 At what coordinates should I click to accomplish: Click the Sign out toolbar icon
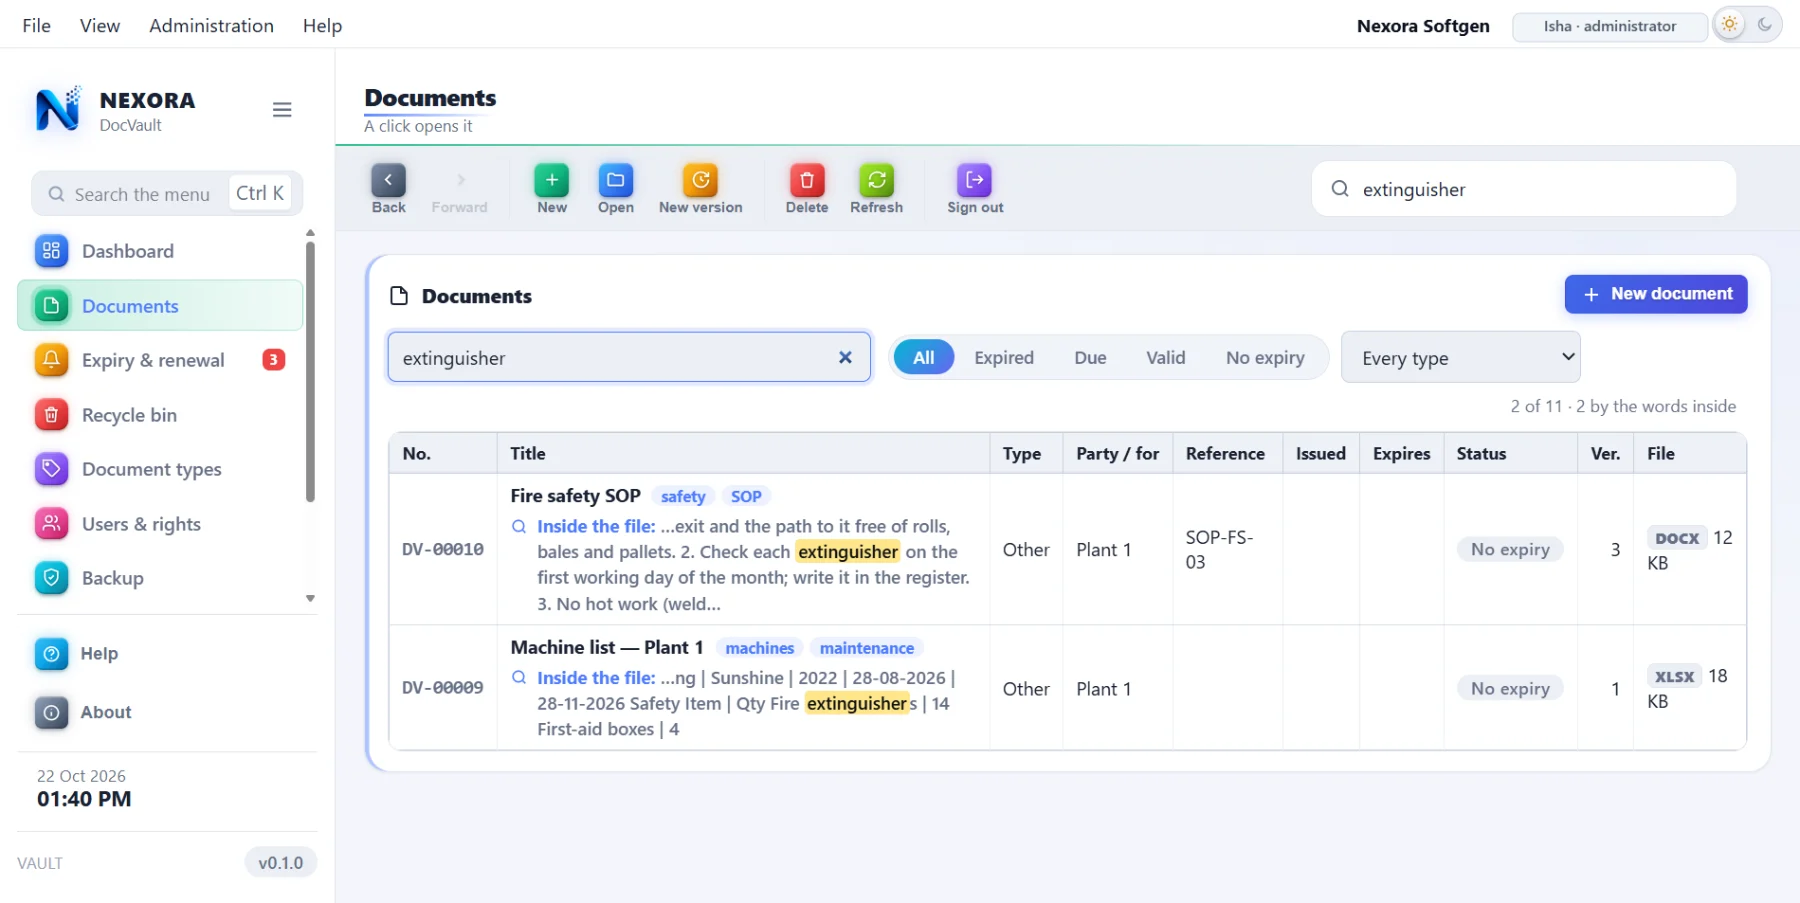point(975,181)
